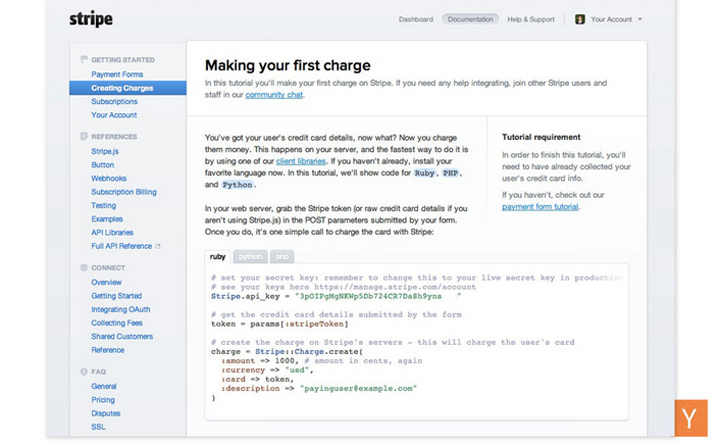Viewport: 720px width, 447px height.
Task: Click the FAQ section icon
Action: (x=84, y=372)
